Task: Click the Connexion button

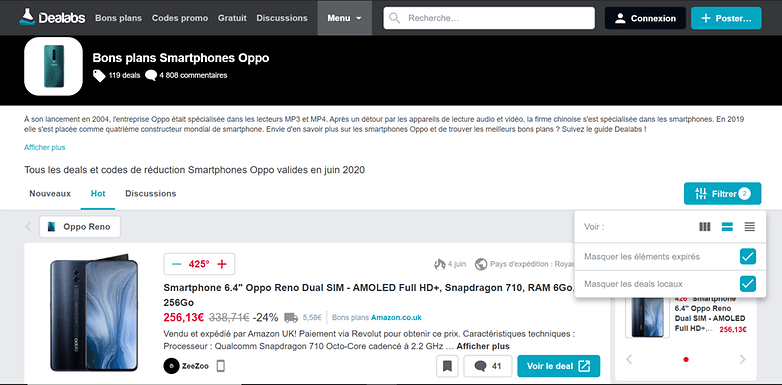Action: [645, 18]
